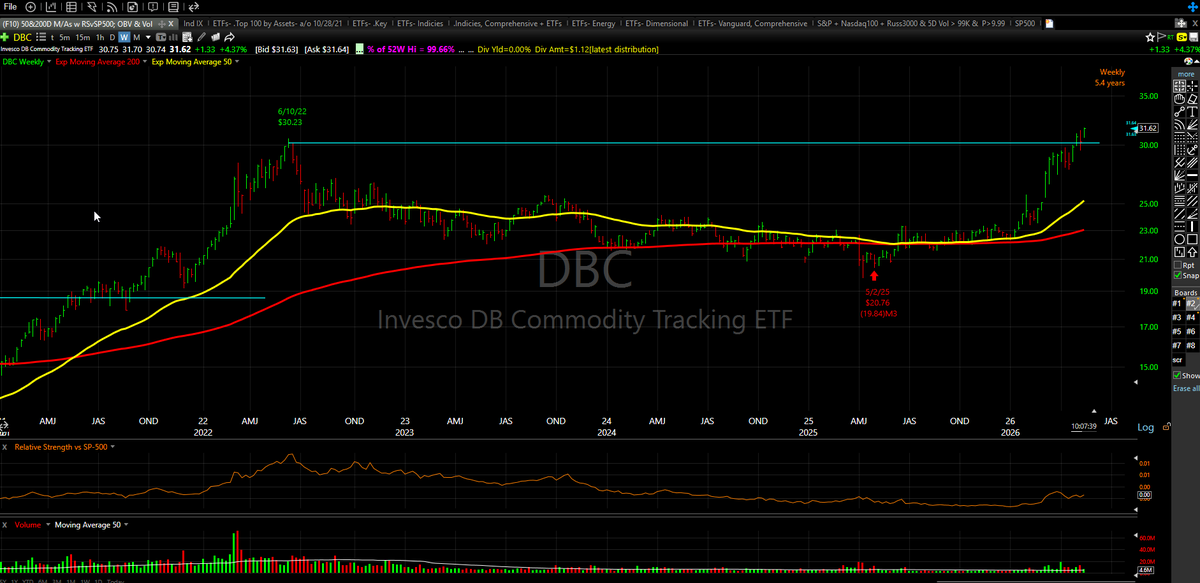Close the Volume pane with X
This screenshot has width=1200, height=583.
coord(6,523)
